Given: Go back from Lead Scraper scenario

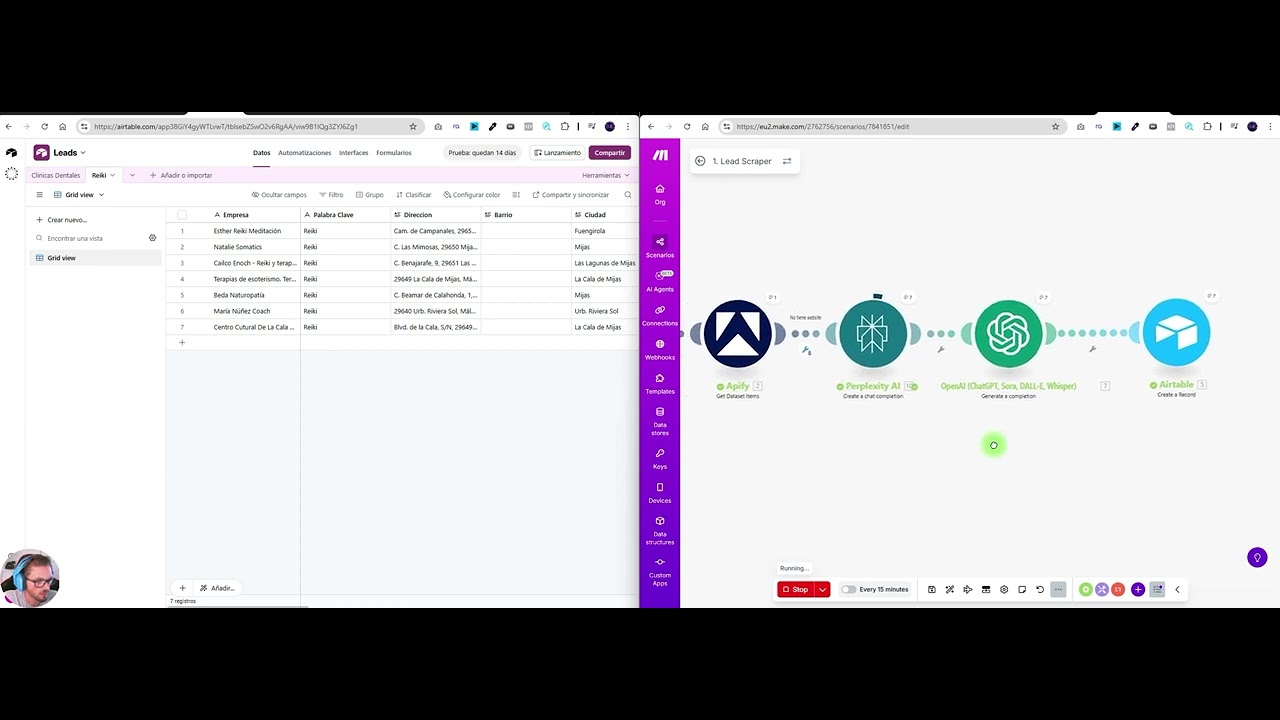Looking at the screenshot, I should 700,161.
